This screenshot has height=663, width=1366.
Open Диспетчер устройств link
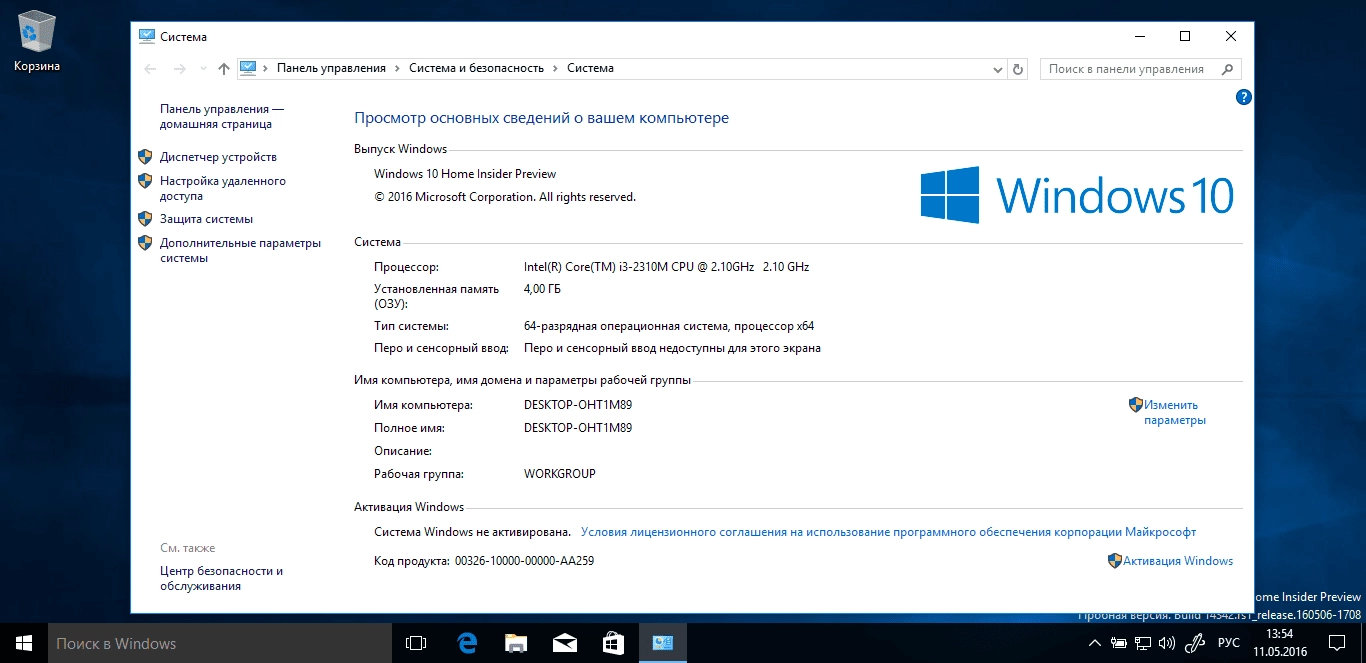(218, 157)
